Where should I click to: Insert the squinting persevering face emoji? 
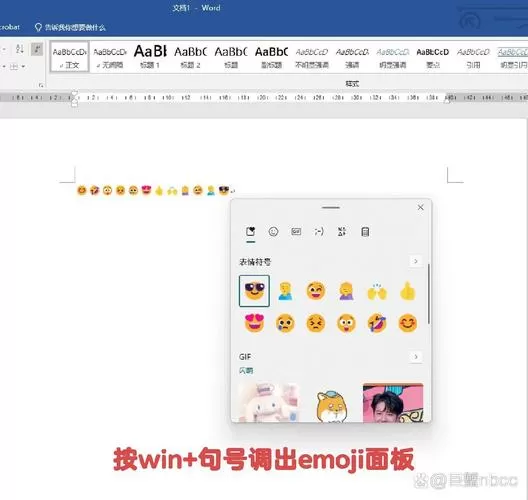click(316, 323)
